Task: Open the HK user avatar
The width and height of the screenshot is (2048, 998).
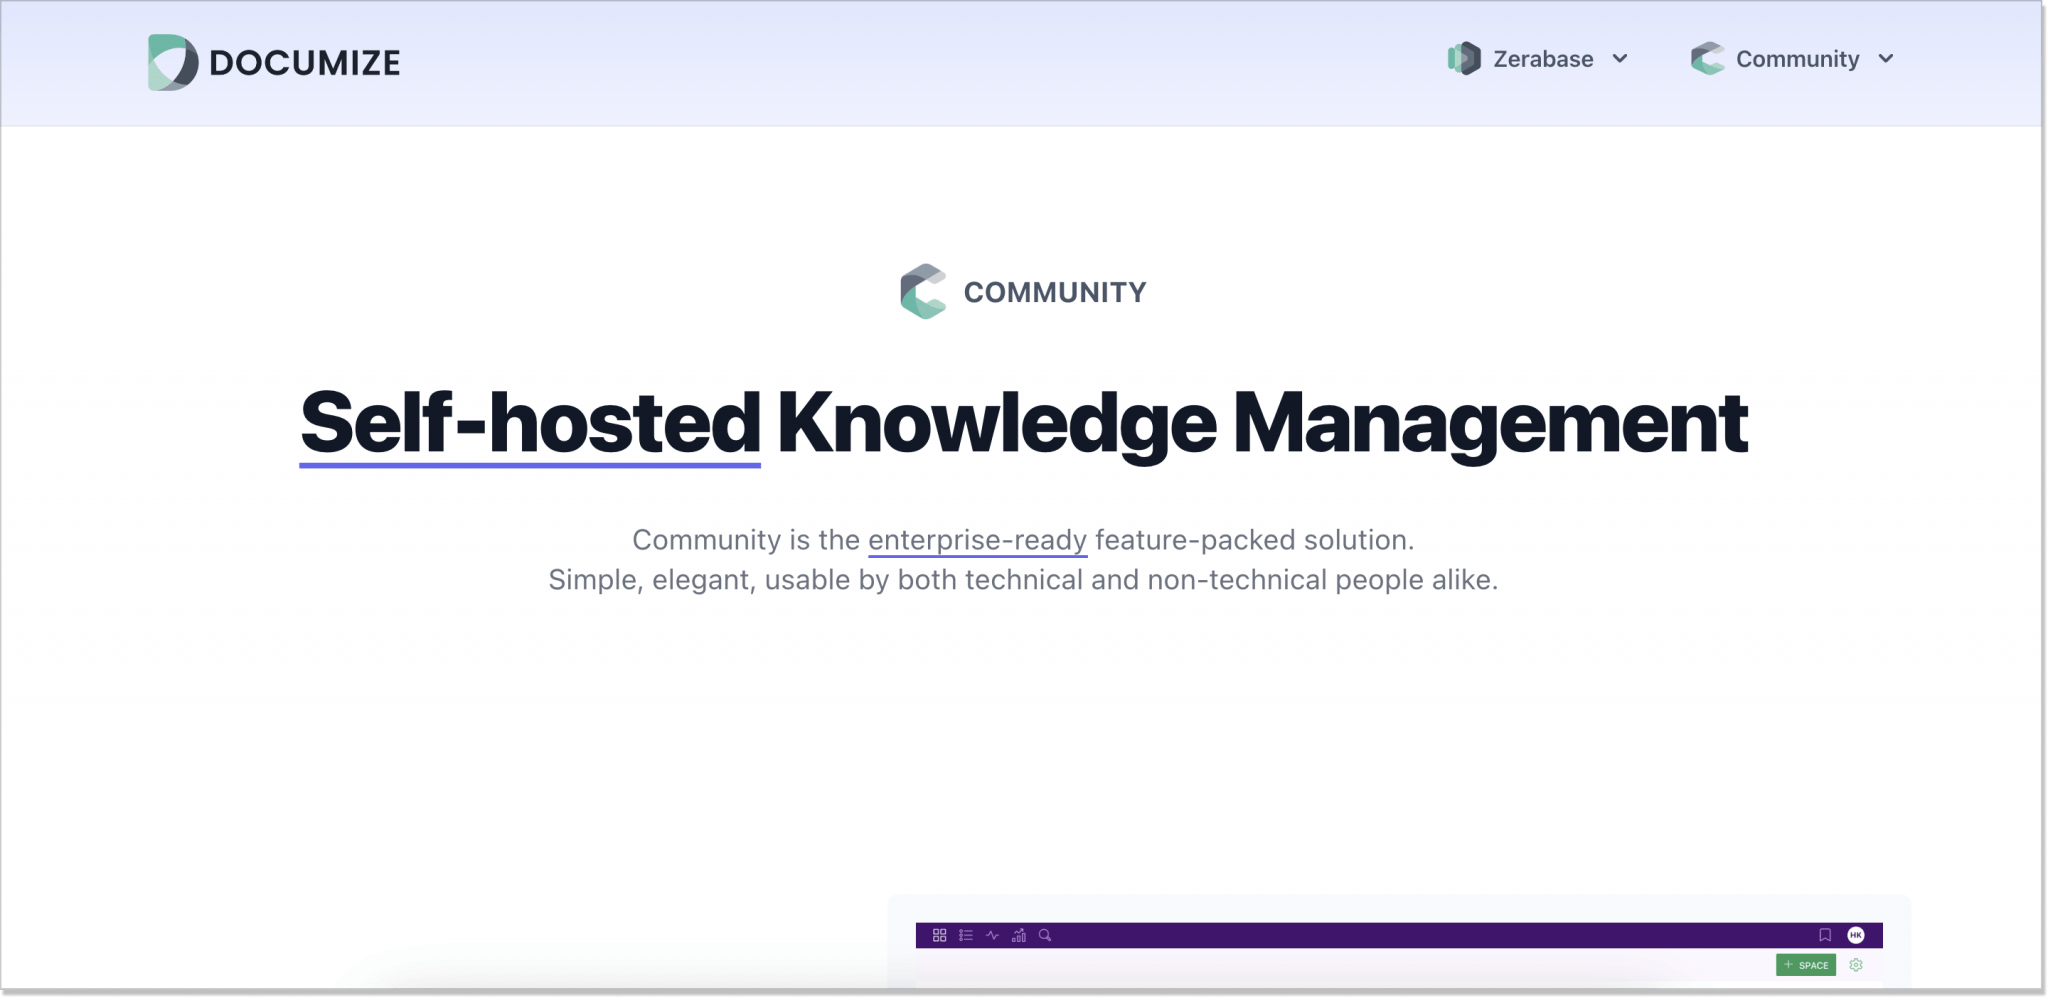Action: coord(1856,935)
